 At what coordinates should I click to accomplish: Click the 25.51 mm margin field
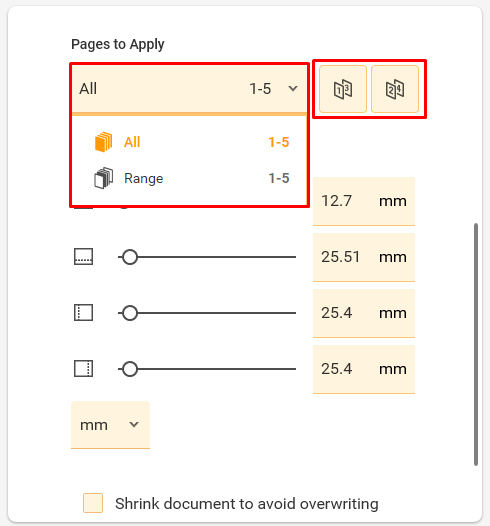pyautogui.click(x=364, y=257)
